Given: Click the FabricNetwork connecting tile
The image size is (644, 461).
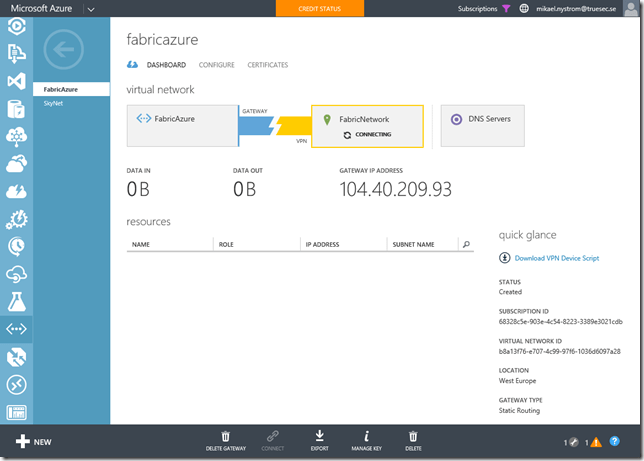Looking at the screenshot, I should 367,126.
